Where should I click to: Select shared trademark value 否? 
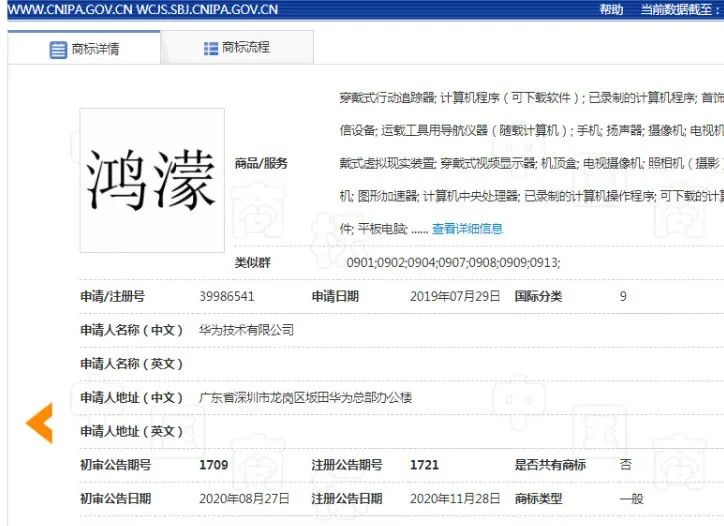(x=626, y=465)
